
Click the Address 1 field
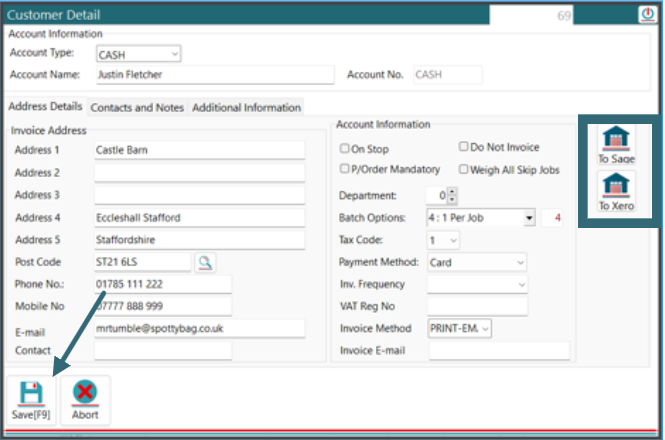[x=199, y=150]
